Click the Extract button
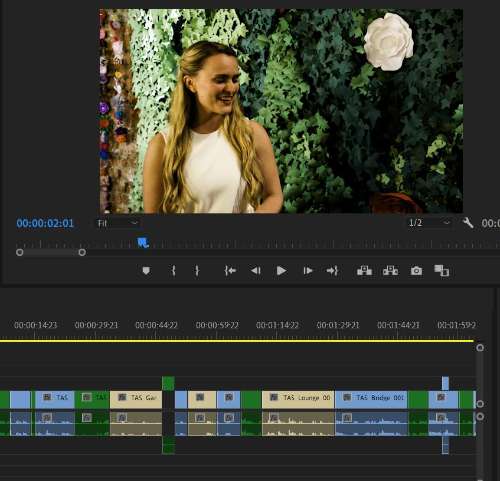The height and width of the screenshot is (481, 500). tap(390, 271)
